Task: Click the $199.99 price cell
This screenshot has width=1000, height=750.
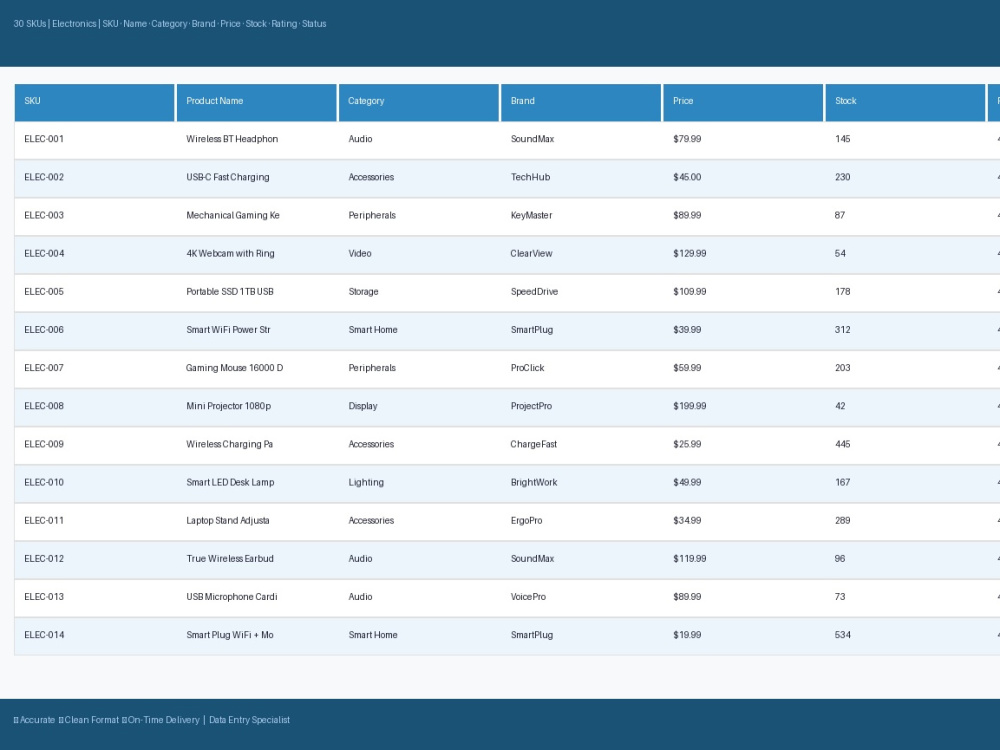Action: click(x=743, y=408)
